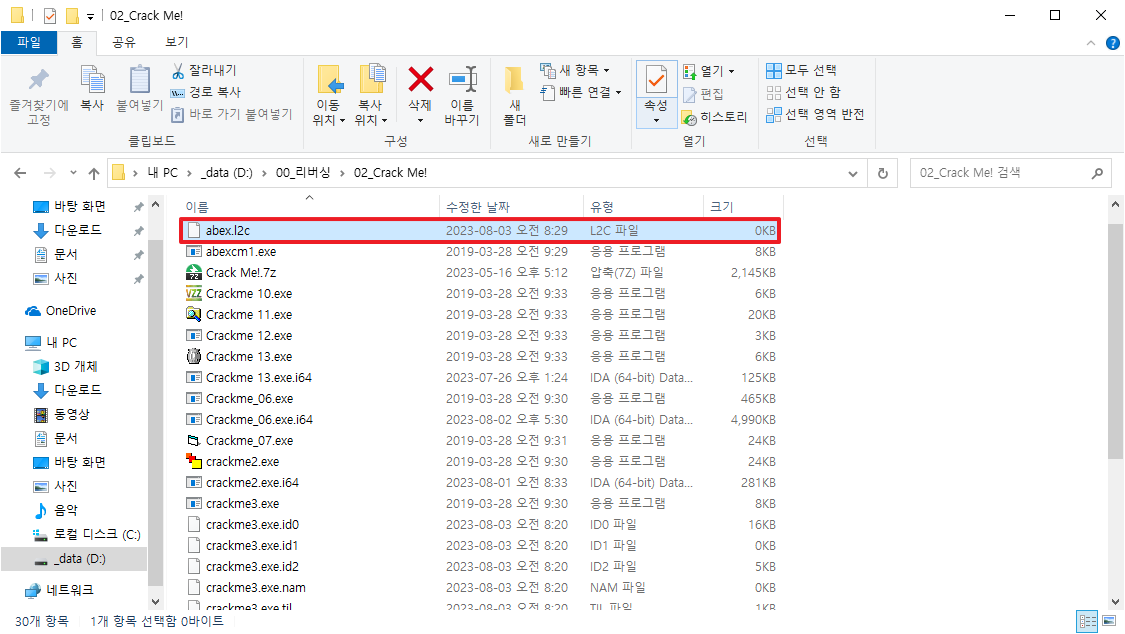Image resolution: width=1125 pixels, height=634 pixels.
Task: Click History (히스토리) button
Action: point(715,117)
